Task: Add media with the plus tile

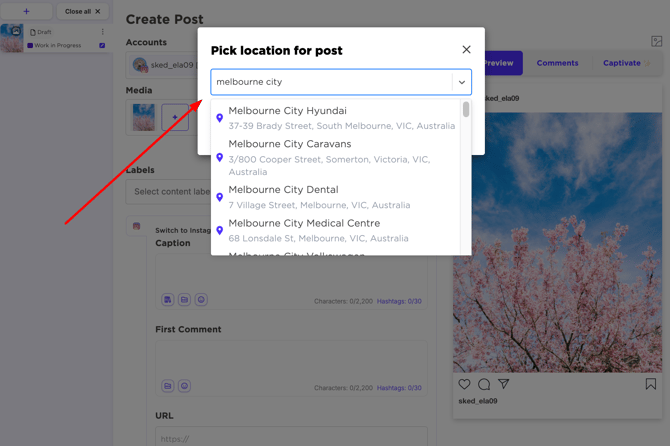Action: (x=175, y=118)
